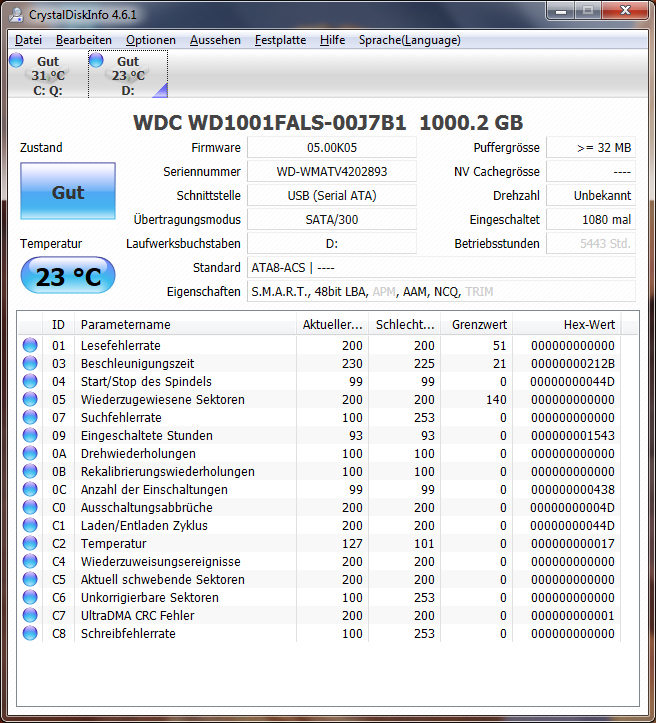656x723 pixels.
Task: Click status orb of Lesefehlerrate row
Action: (30, 345)
